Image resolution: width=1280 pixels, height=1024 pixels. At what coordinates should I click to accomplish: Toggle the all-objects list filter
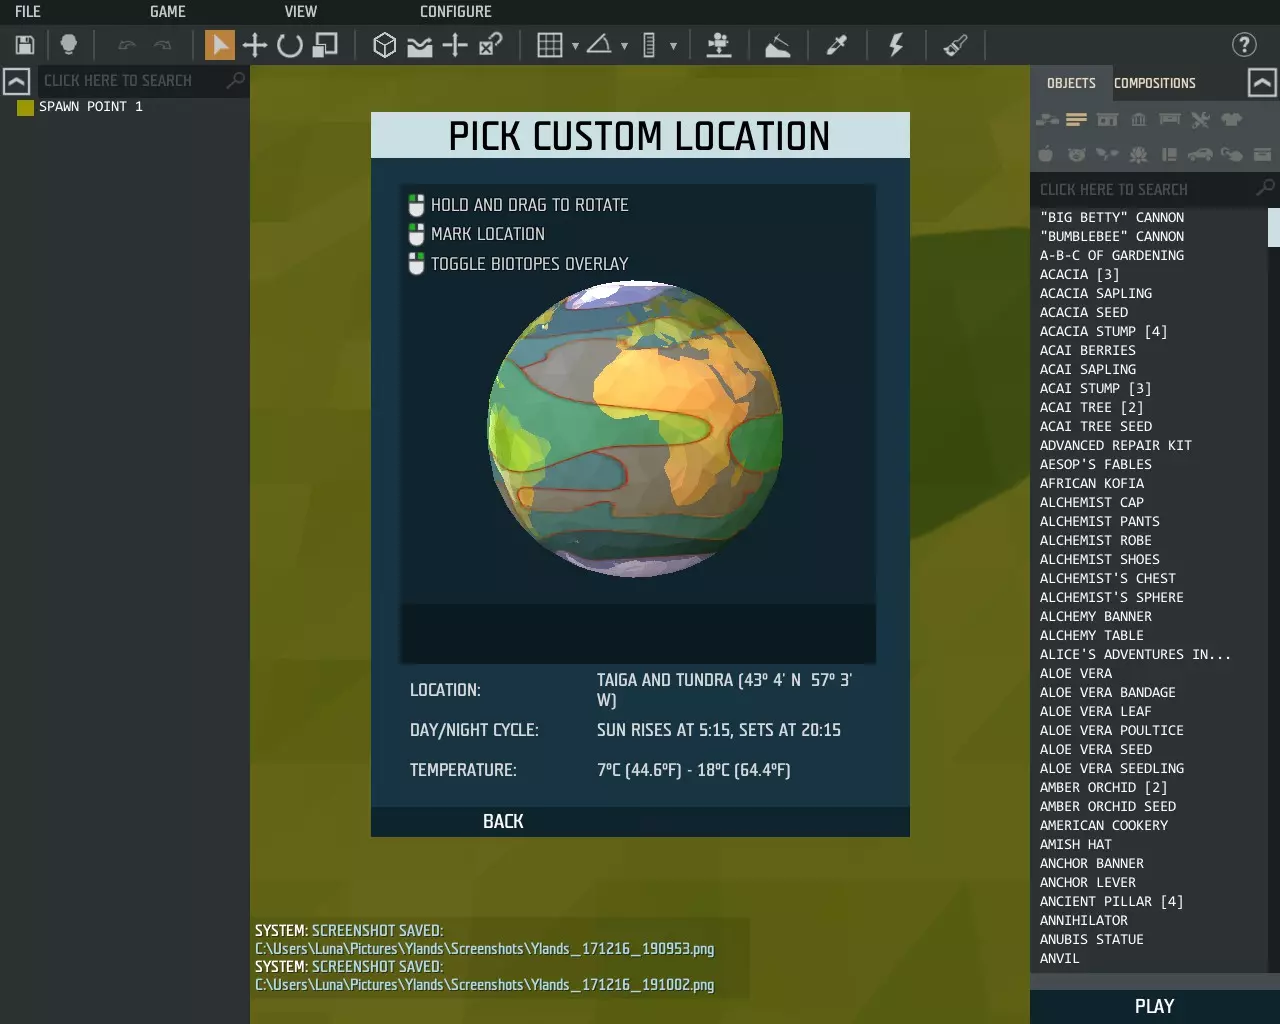(1076, 120)
